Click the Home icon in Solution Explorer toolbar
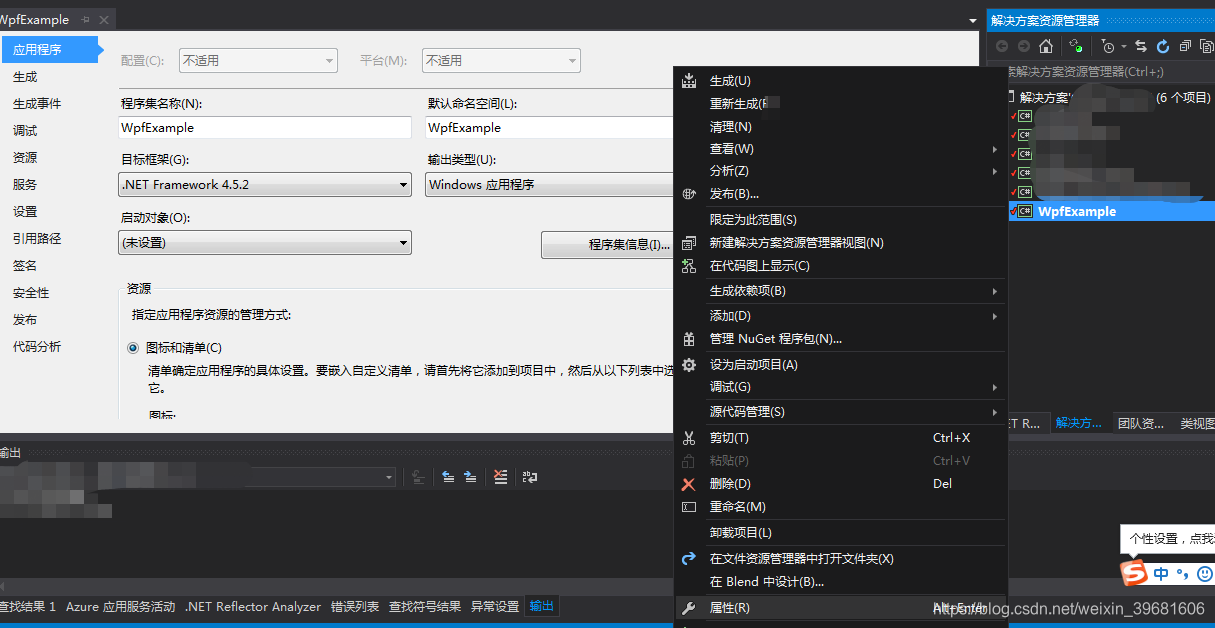The height and width of the screenshot is (628, 1215). point(1046,46)
